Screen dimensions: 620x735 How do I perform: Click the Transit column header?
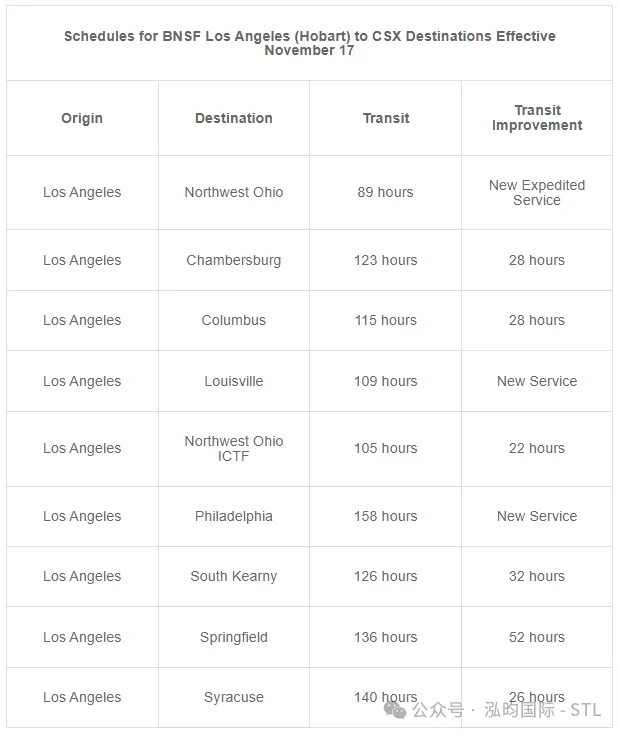pos(386,118)
